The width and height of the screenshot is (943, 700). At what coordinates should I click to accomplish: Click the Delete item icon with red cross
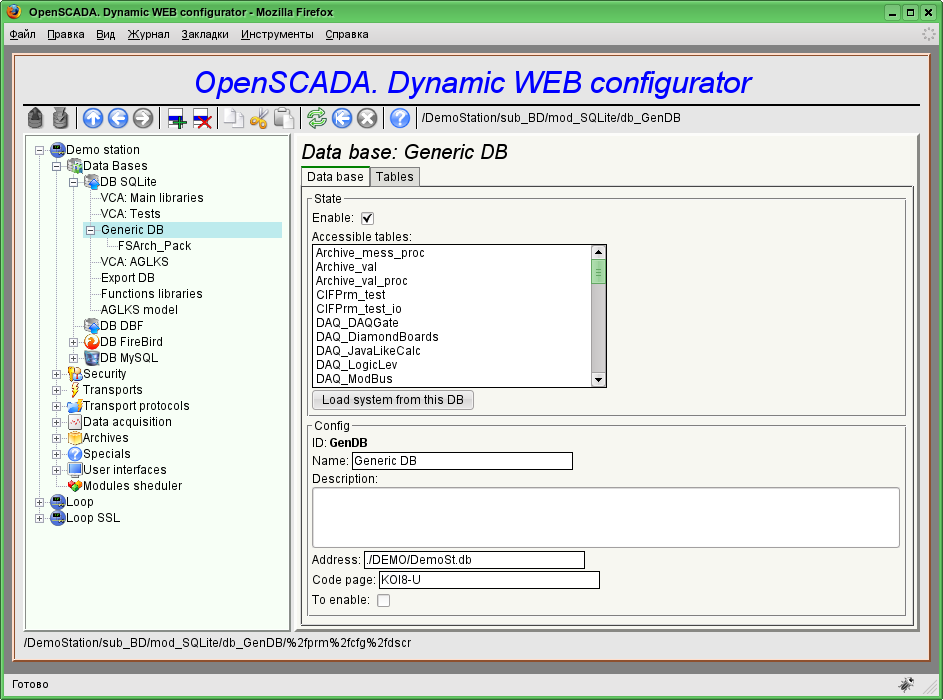point(202,118)
